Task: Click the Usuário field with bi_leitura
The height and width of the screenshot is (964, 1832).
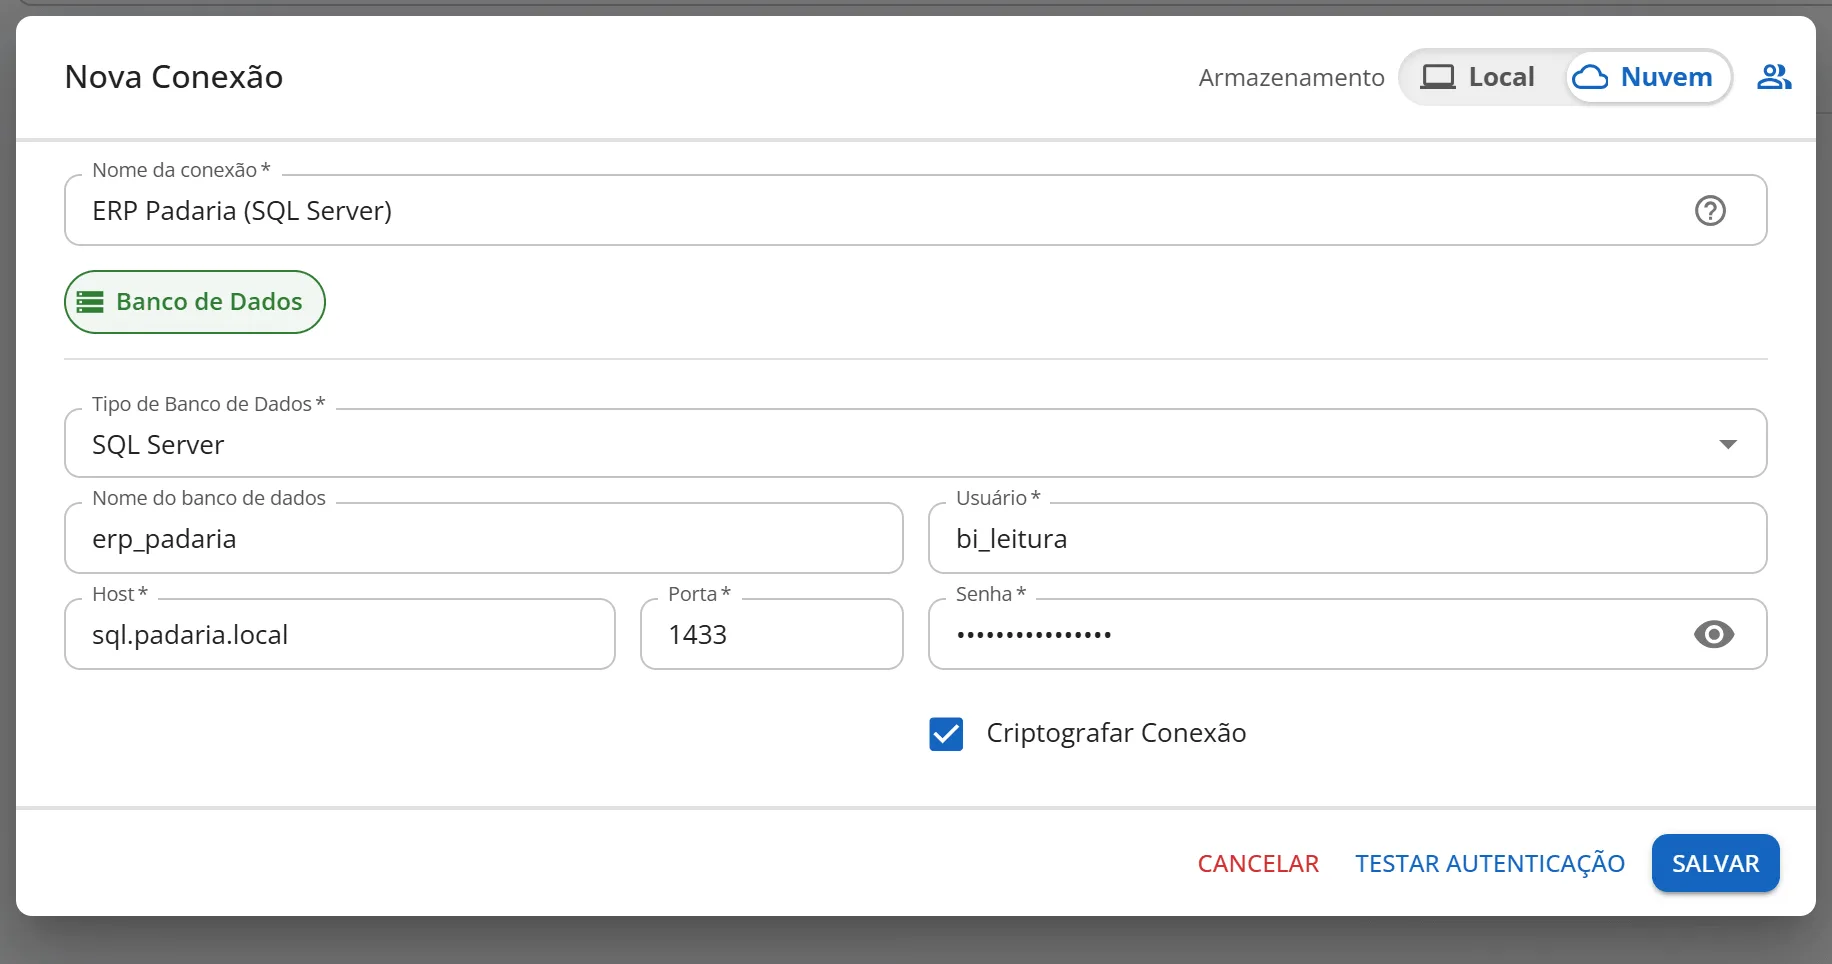Action: pyautogui.click(x=1348, y=538)
